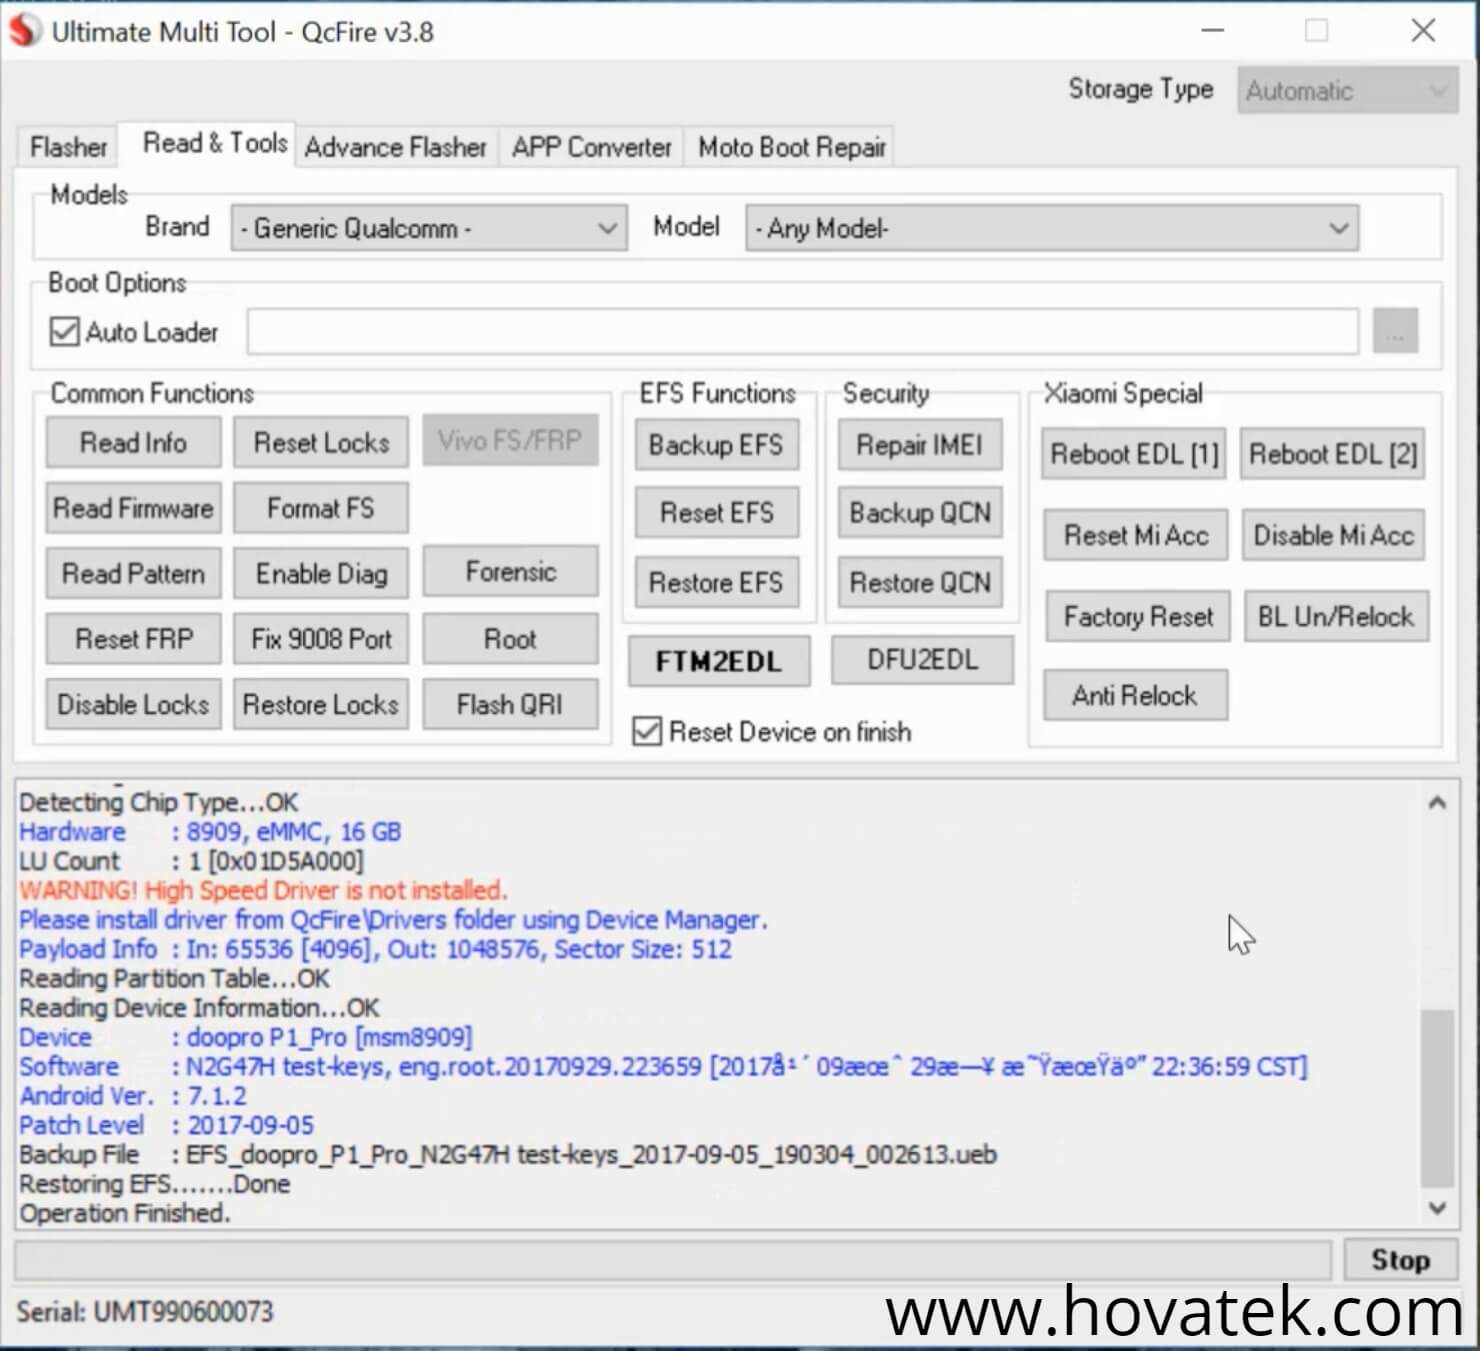Click the BL Un/Relock button

coord(1336,616)
